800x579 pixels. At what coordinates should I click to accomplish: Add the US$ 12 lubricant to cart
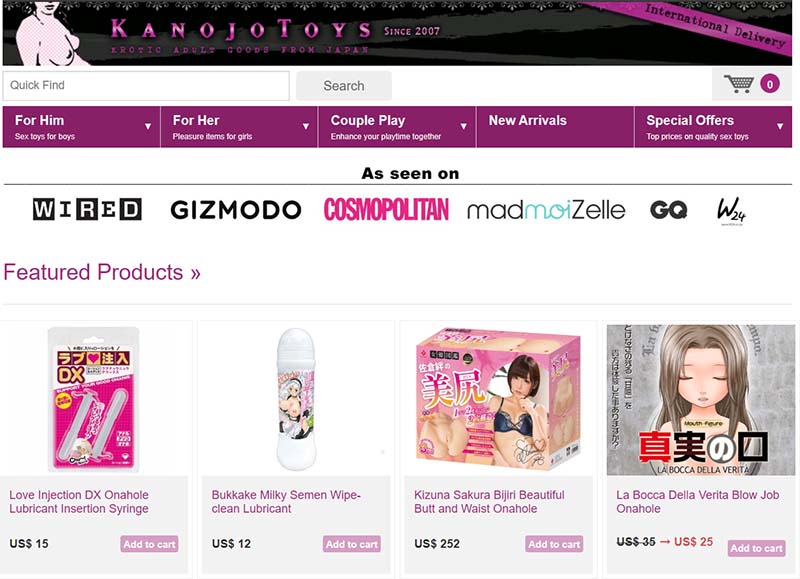click(x=352, y=544)
